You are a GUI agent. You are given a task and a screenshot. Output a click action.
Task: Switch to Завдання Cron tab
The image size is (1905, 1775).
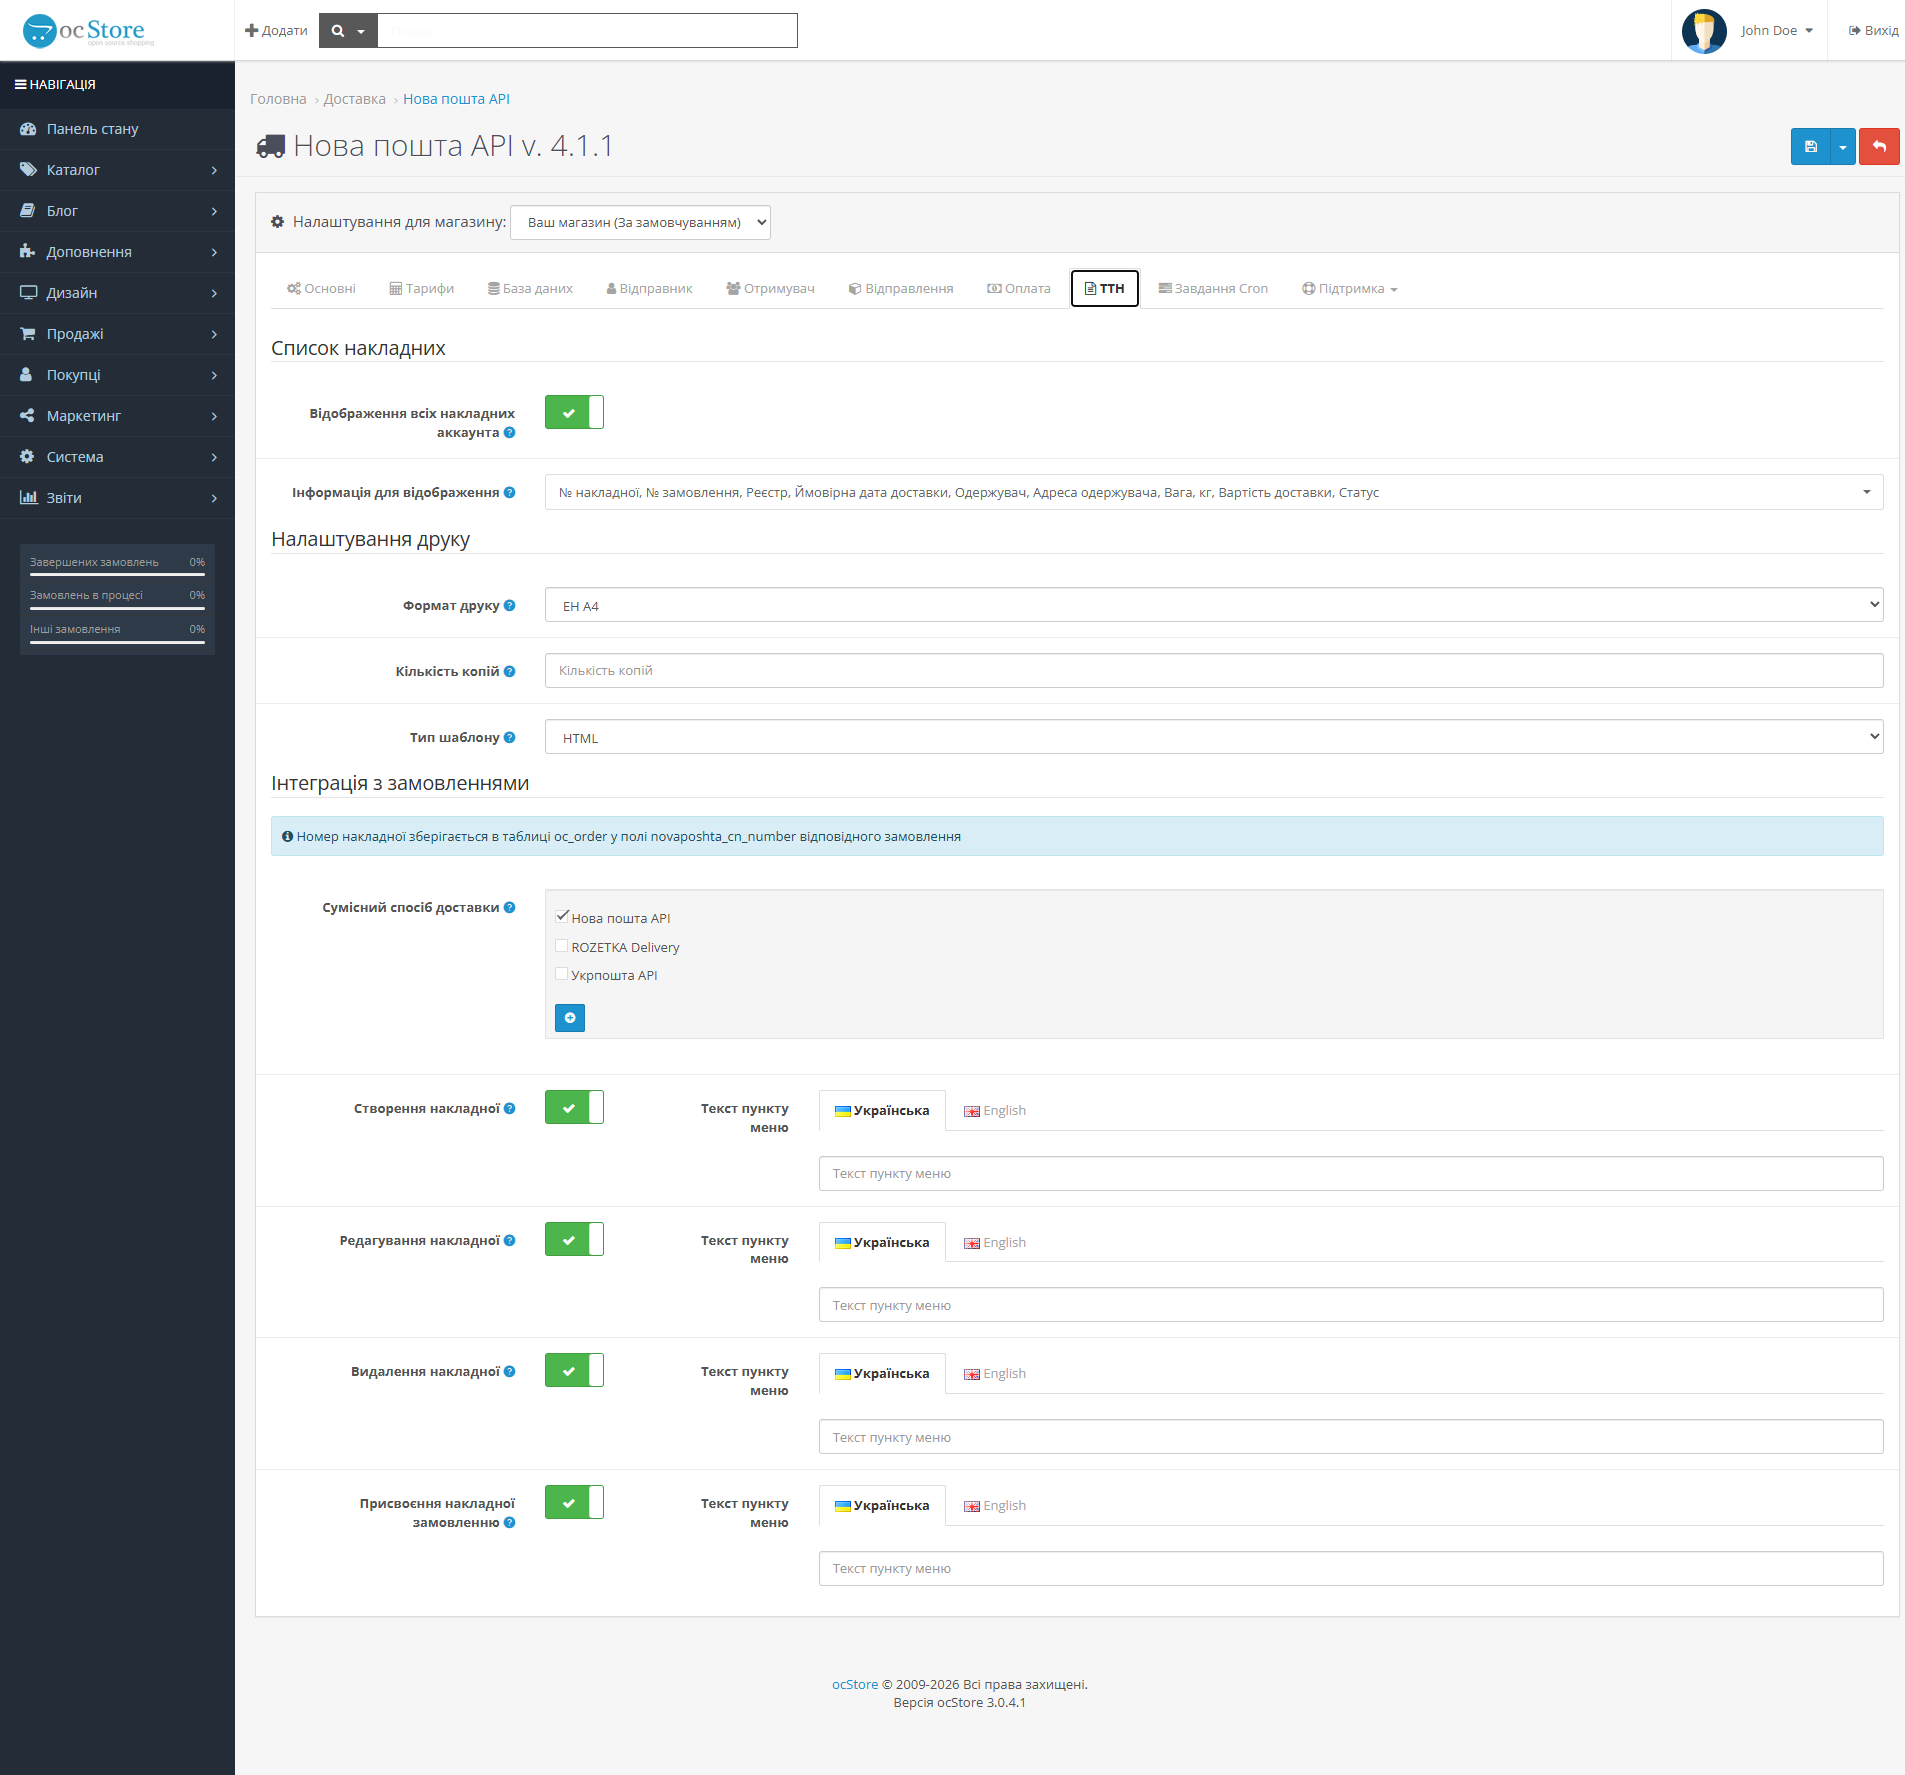coord(1213,289)
